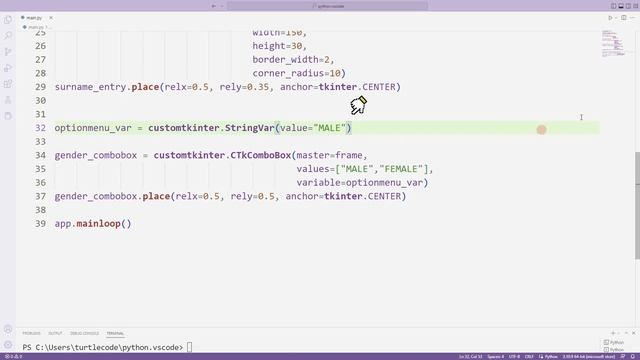Close the main.py tab
The height and width of the screenshot is (360, 640).
(51, 18)
